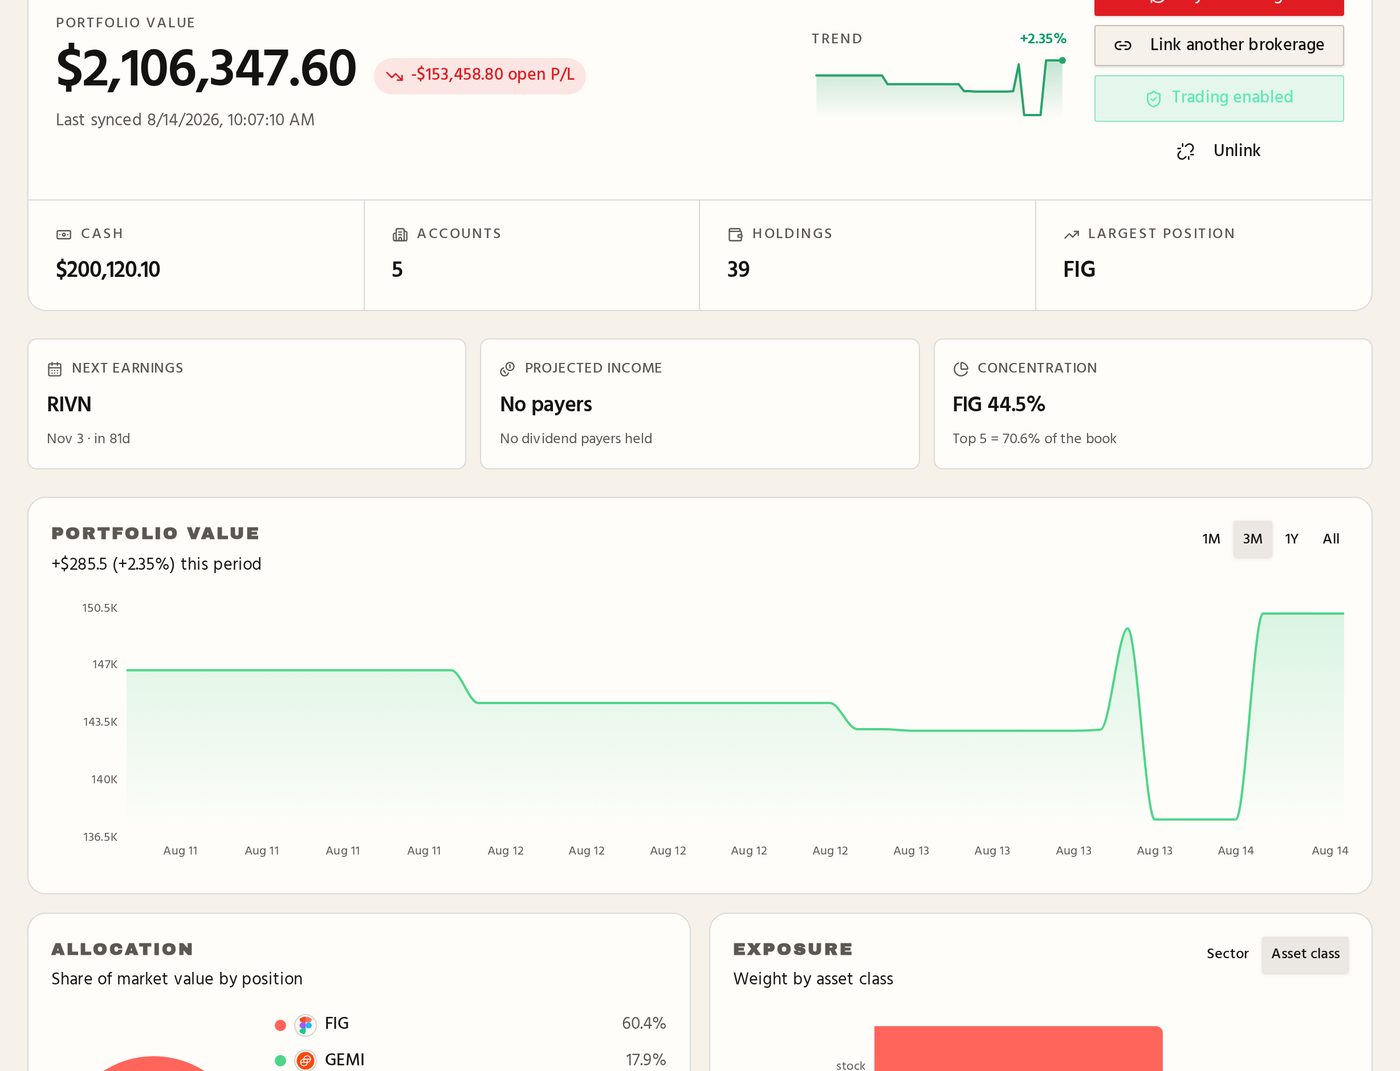Viewport: 1400px width, 1071px height.
Task: Click the FIG logo icon in allocation list
Action: coord(306,1025)
